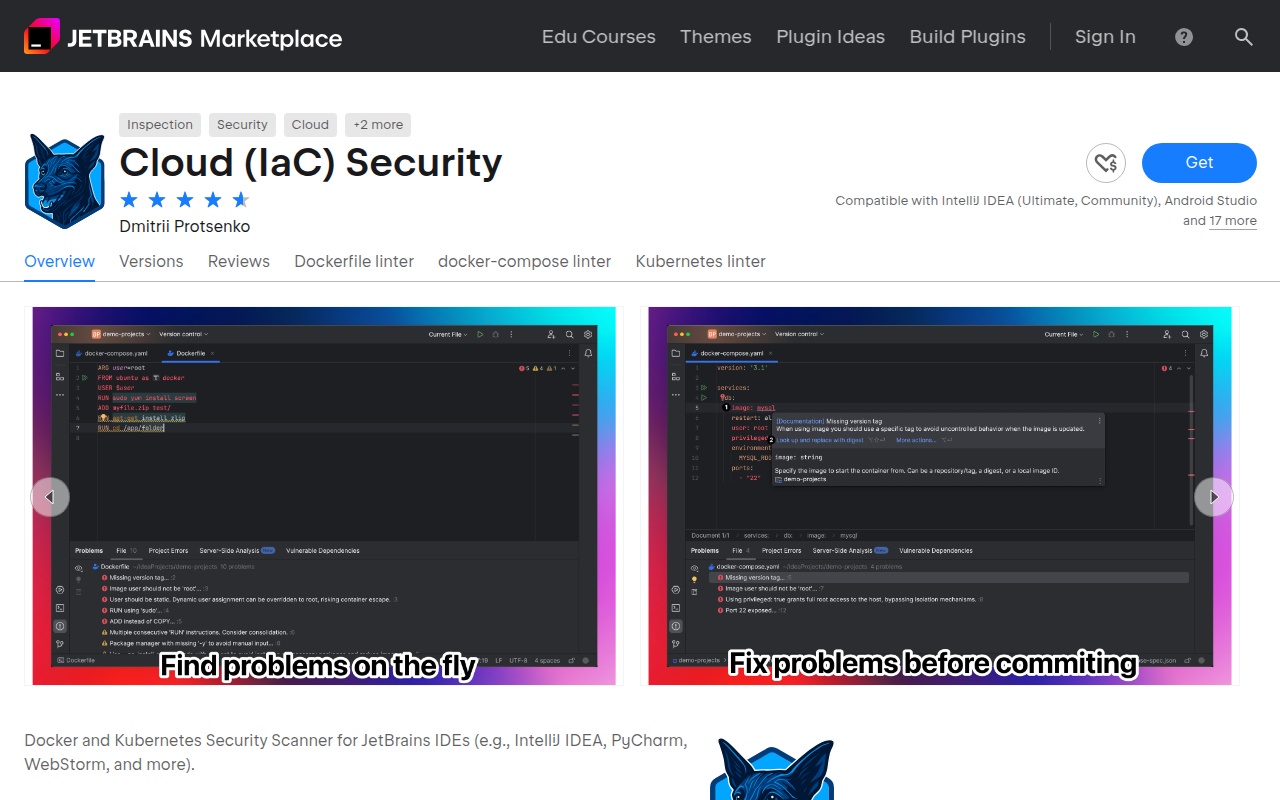Open the Reviews tab
Screen dimensions: 1280x800
(239, 261)
